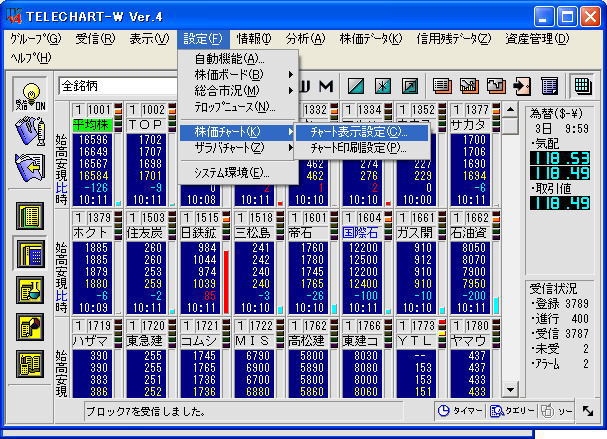The height and width of the screenshot is (439, 607).
Task: Select the 住友炭 stock cell
Action: [x=146, y=233]
